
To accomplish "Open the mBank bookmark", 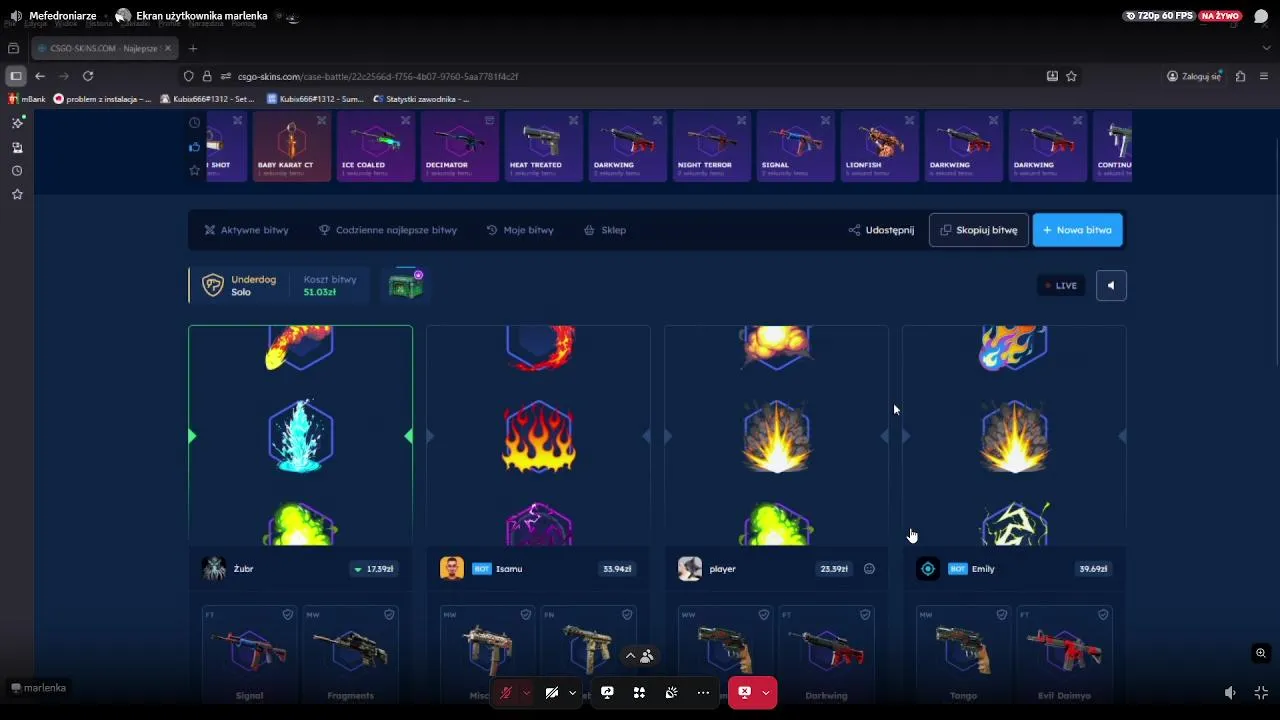I will [27, 99].
